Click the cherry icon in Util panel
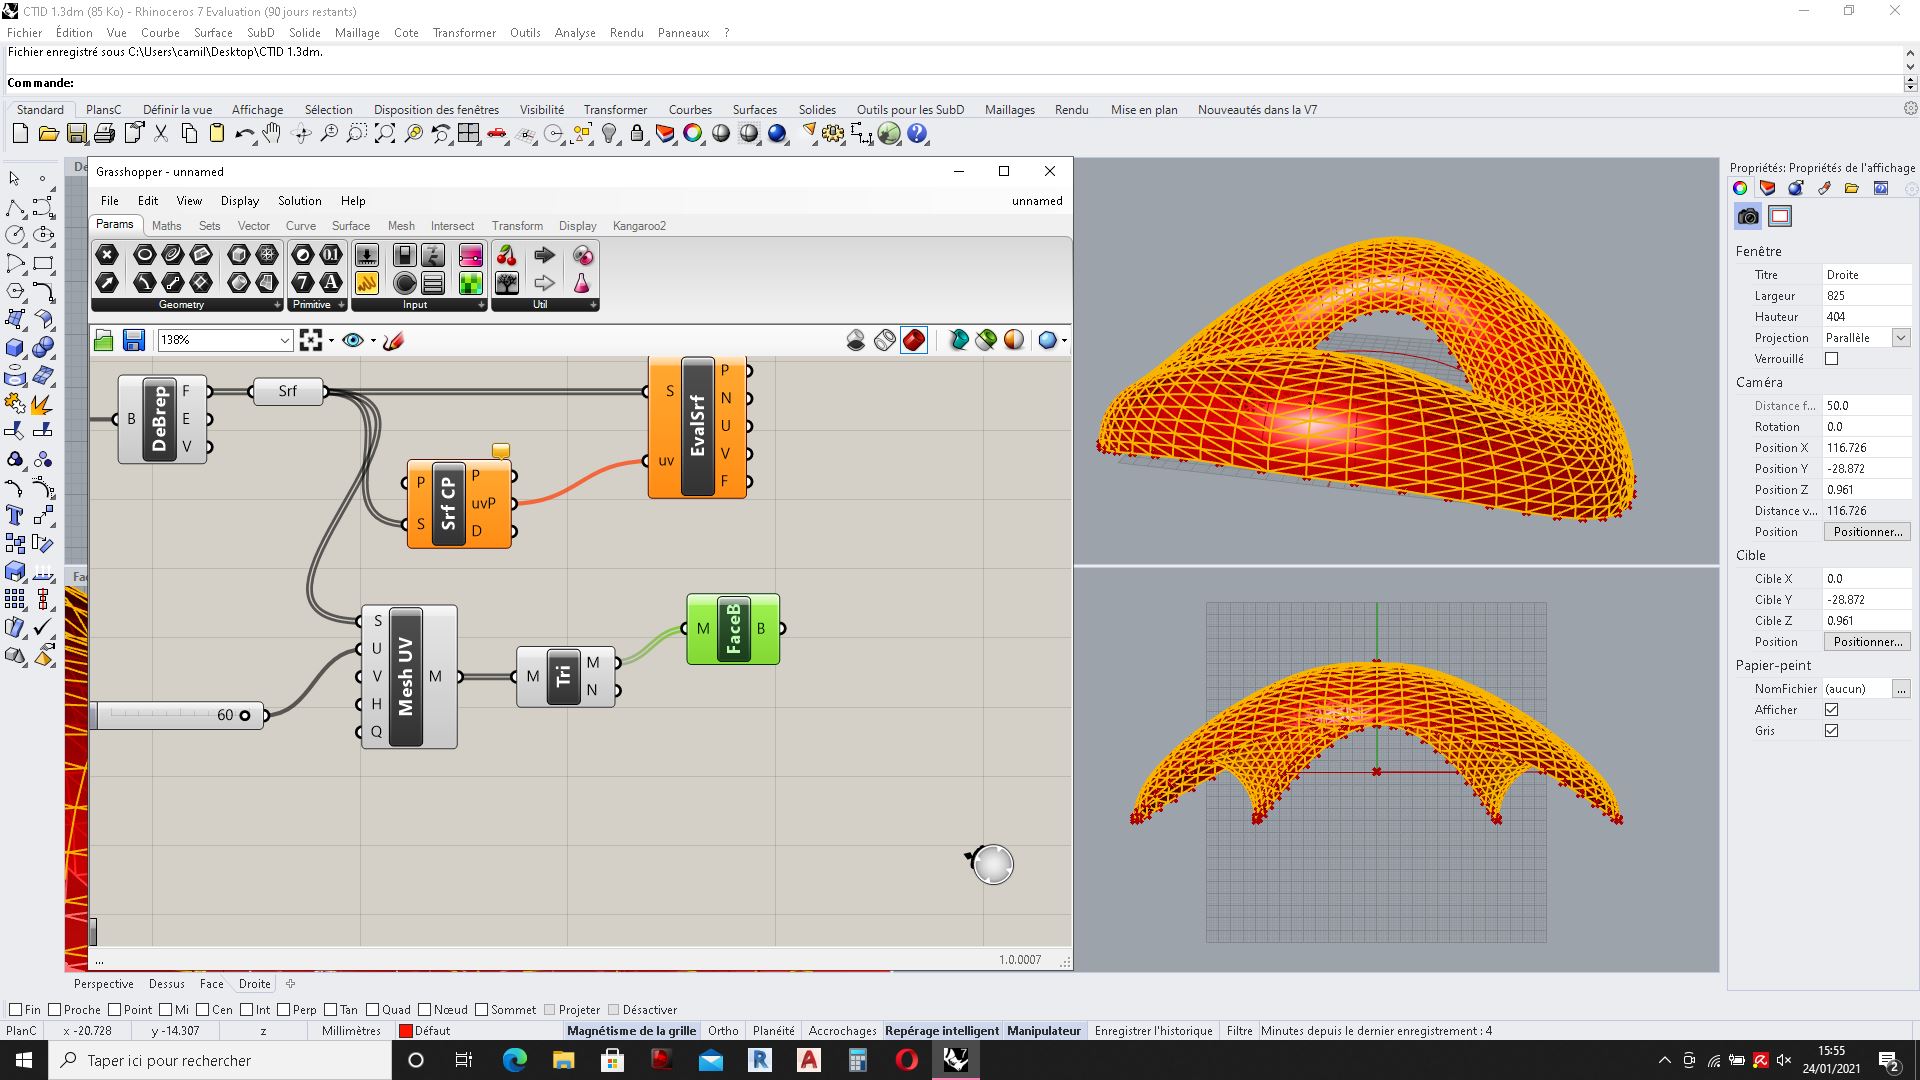1920x1080 pixels. point(507,255)
